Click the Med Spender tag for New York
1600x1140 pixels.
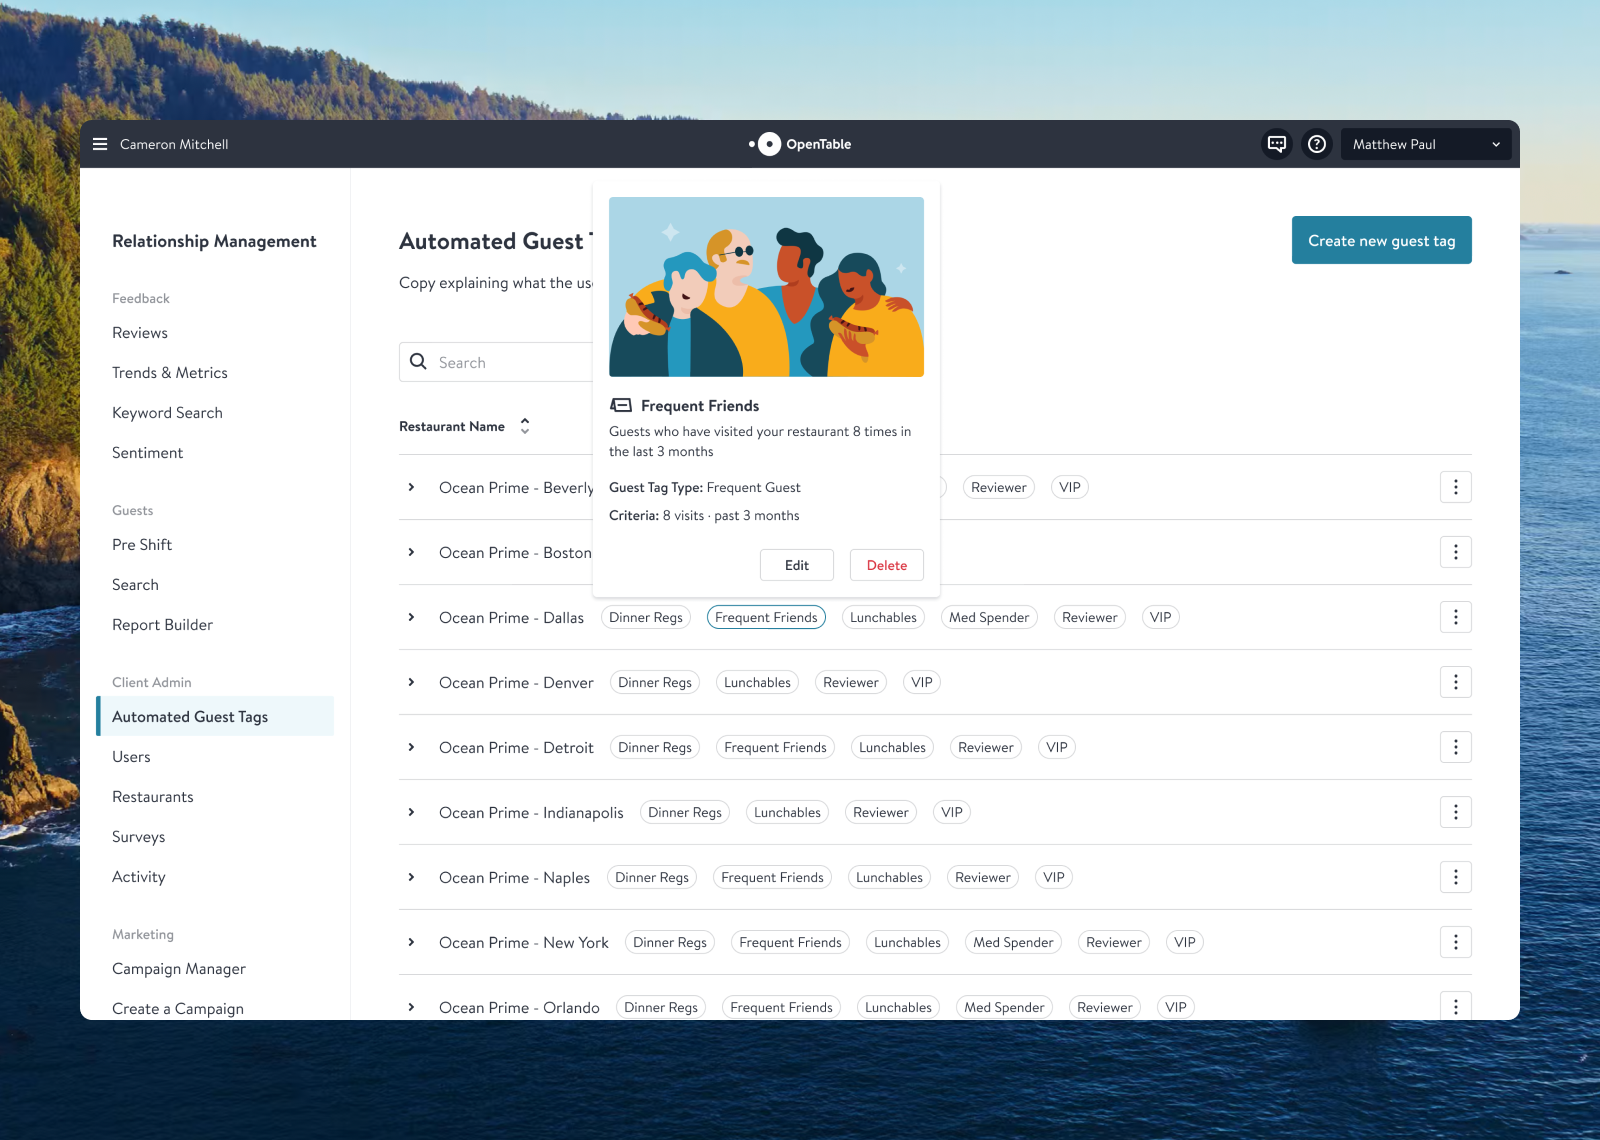1013,942
